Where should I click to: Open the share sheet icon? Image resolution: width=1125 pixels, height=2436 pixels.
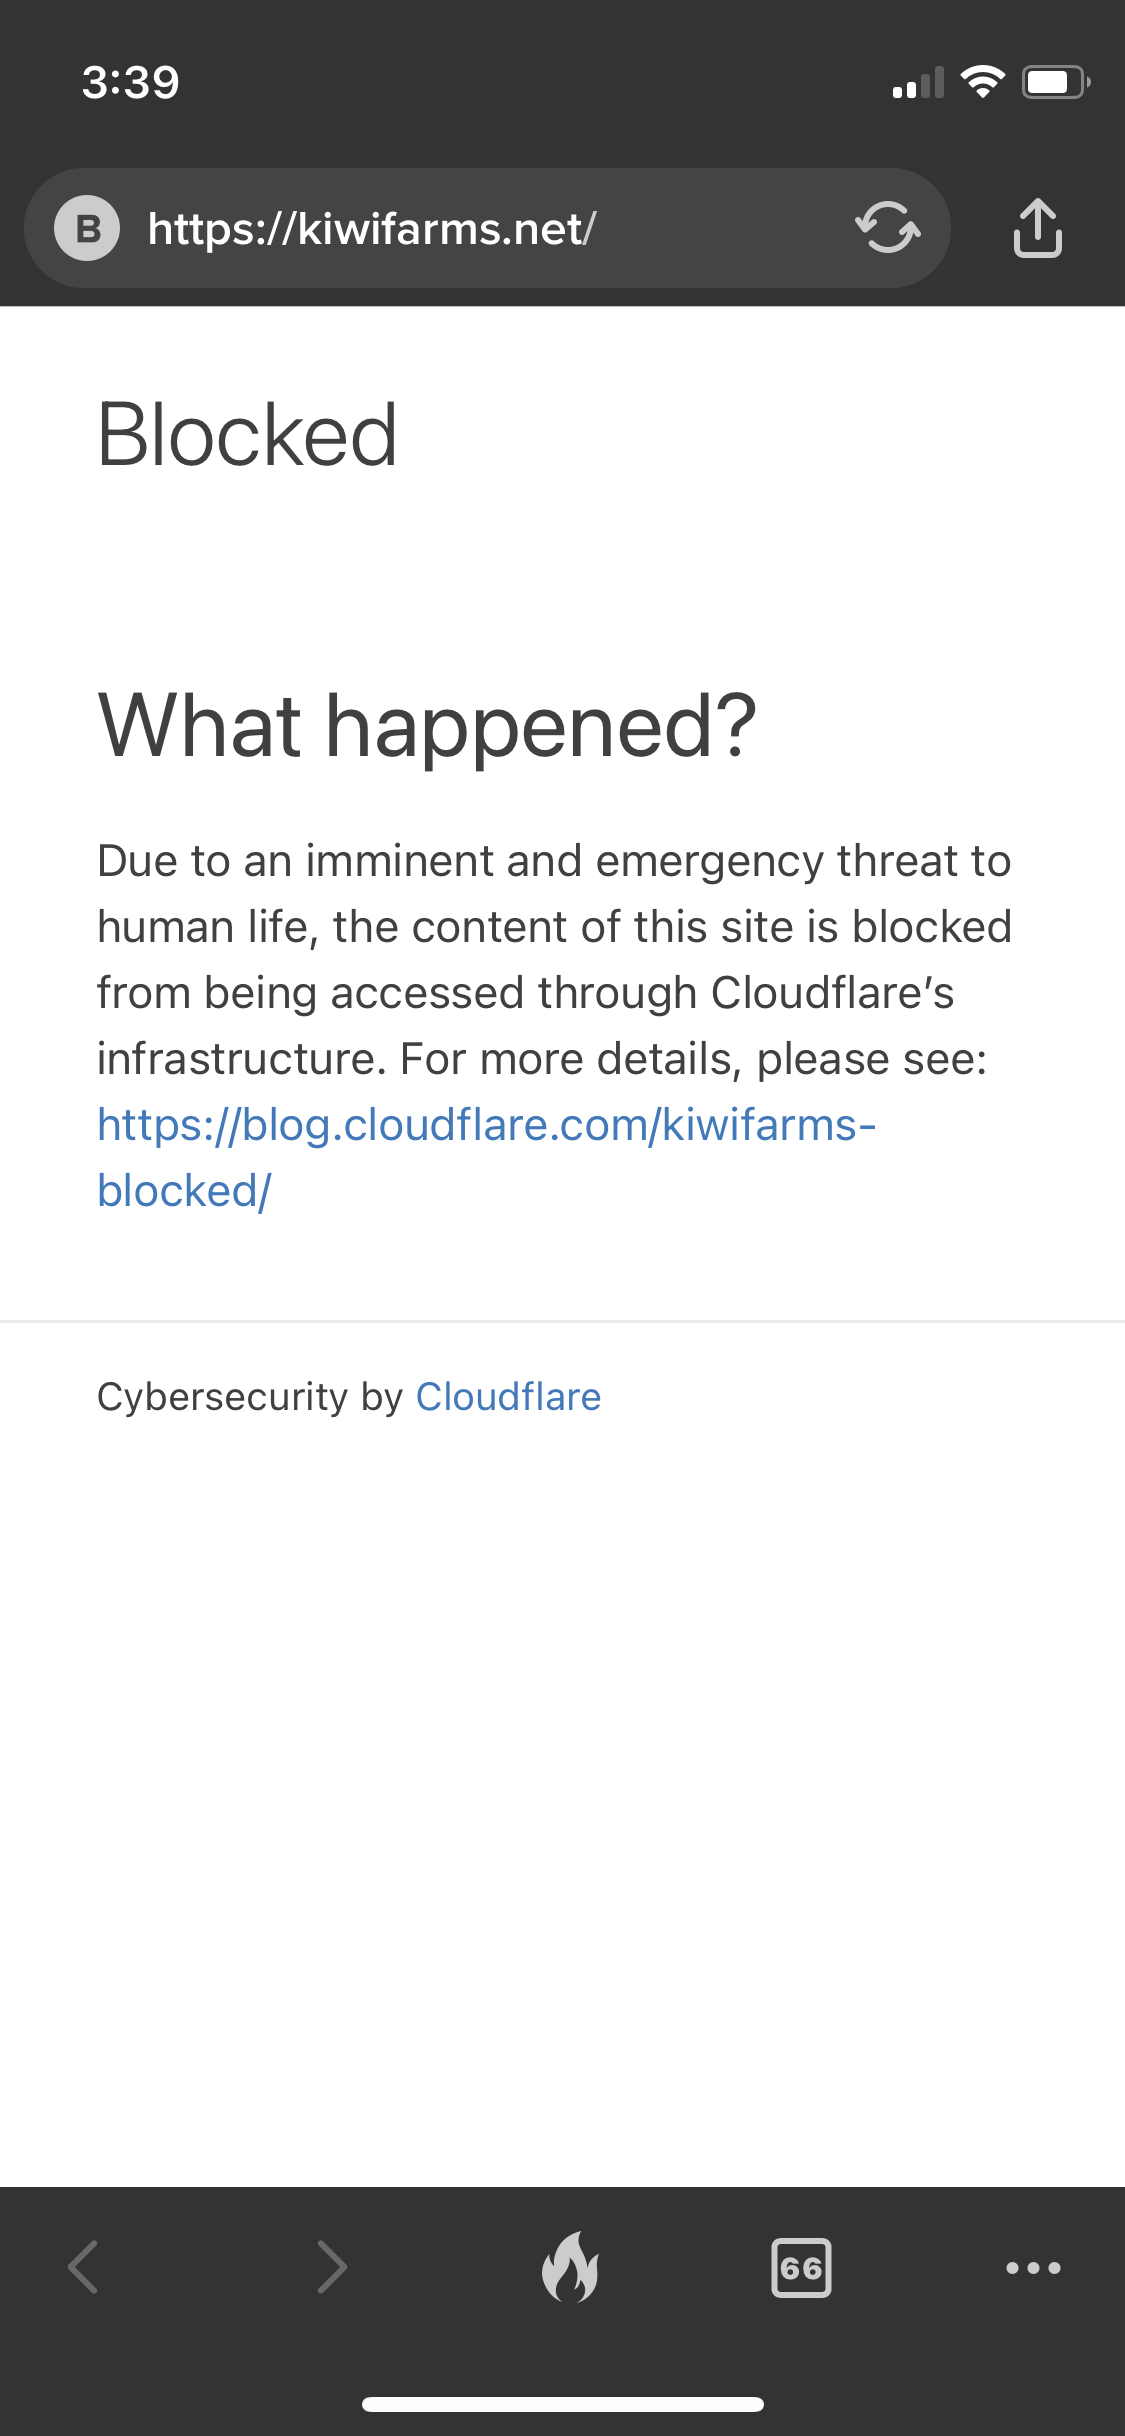[1037, 228]
